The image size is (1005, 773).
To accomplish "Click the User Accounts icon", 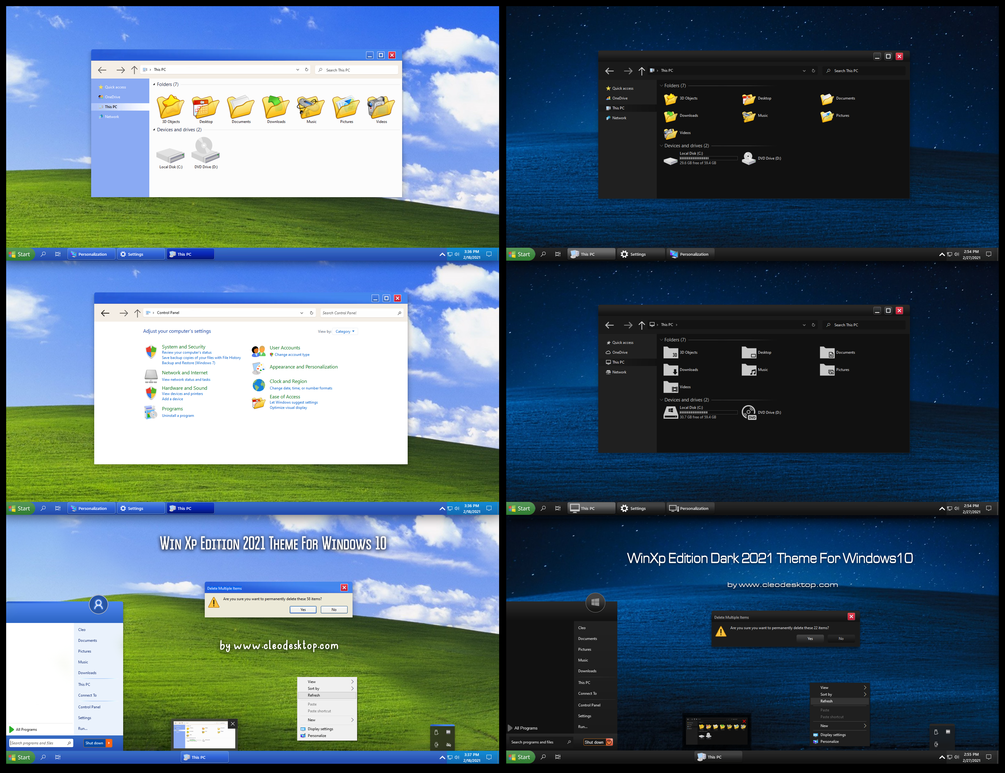I will [258, 350].
